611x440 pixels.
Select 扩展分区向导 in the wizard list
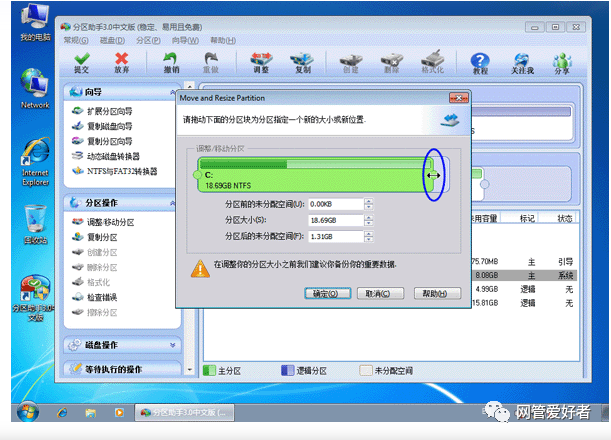(110, 111)
